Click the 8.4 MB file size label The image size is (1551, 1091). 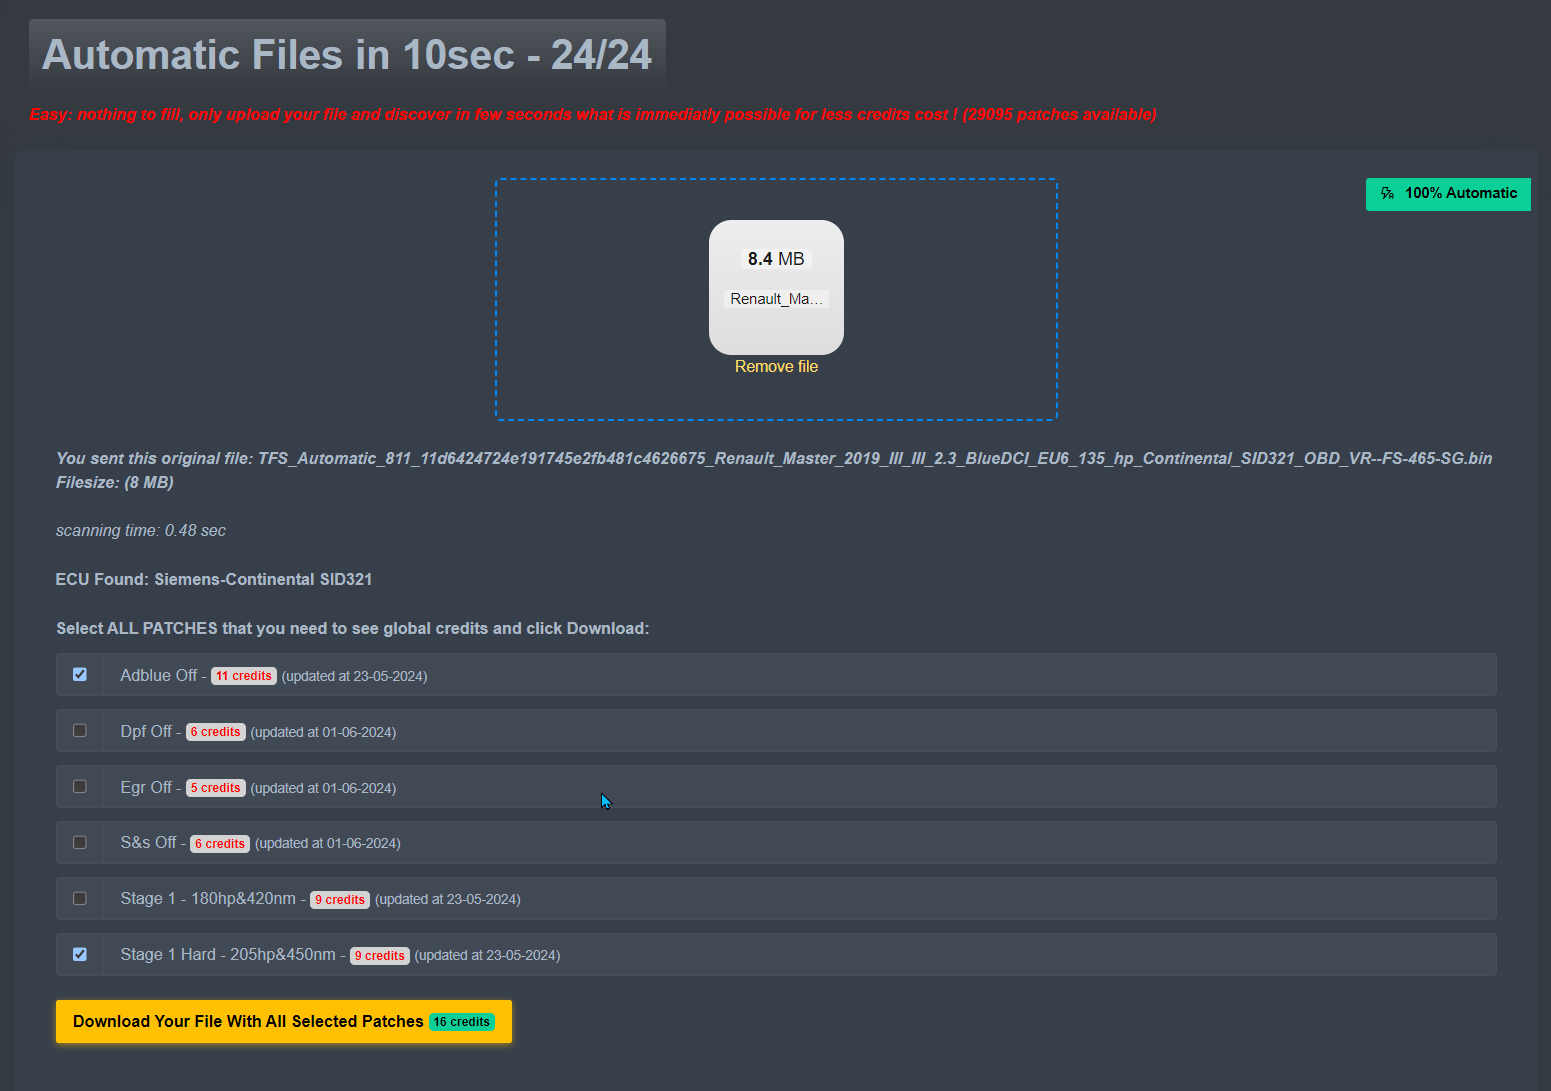[x=776, y=259]
